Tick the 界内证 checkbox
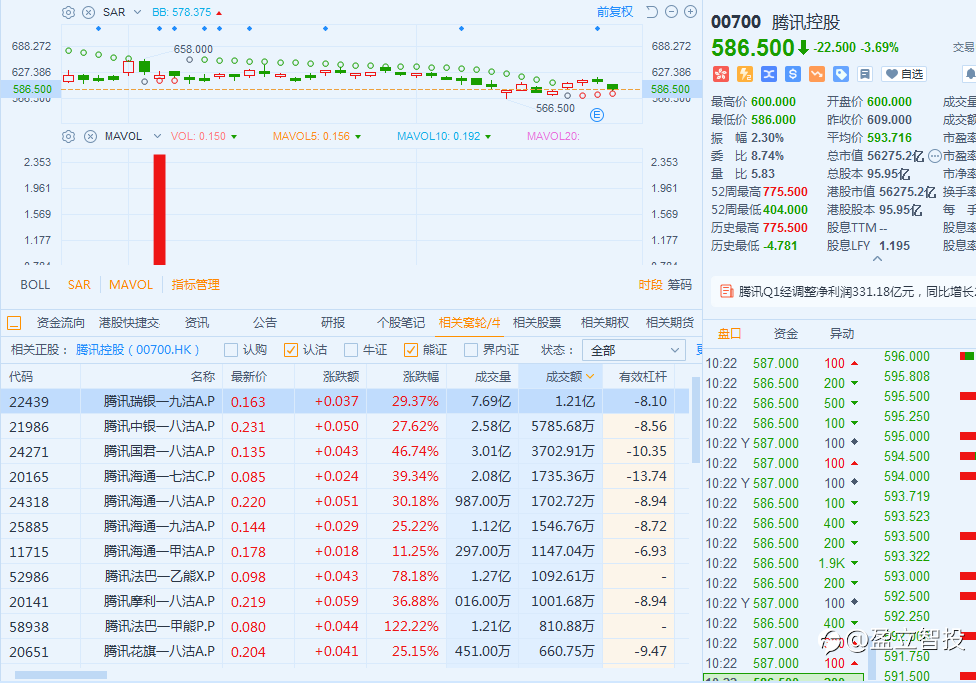 [x=471, y=350]
